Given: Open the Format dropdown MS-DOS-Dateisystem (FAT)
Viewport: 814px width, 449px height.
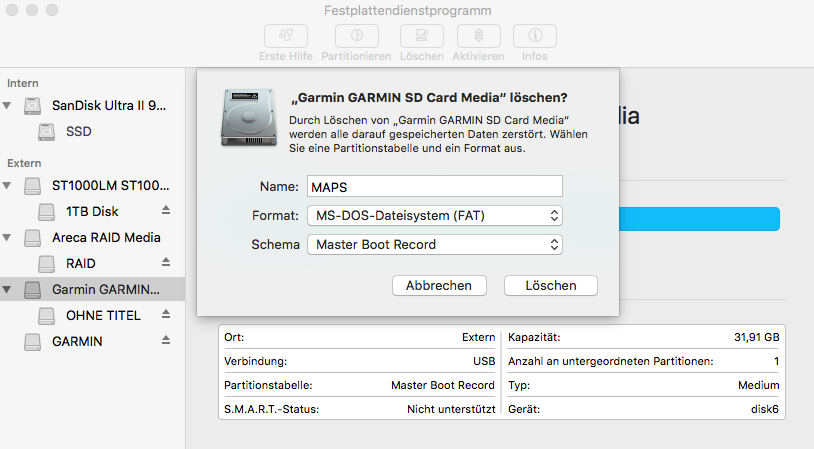Looking at the screenshot, I should (435, 216).
